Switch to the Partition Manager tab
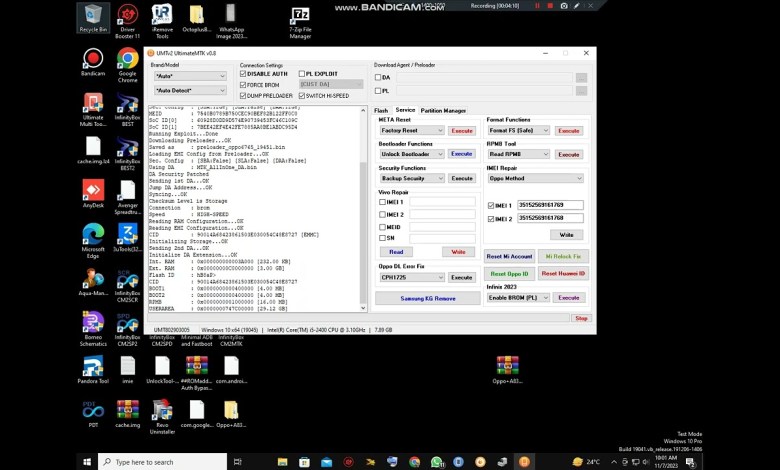780x470 pixels. pos(443,110)
